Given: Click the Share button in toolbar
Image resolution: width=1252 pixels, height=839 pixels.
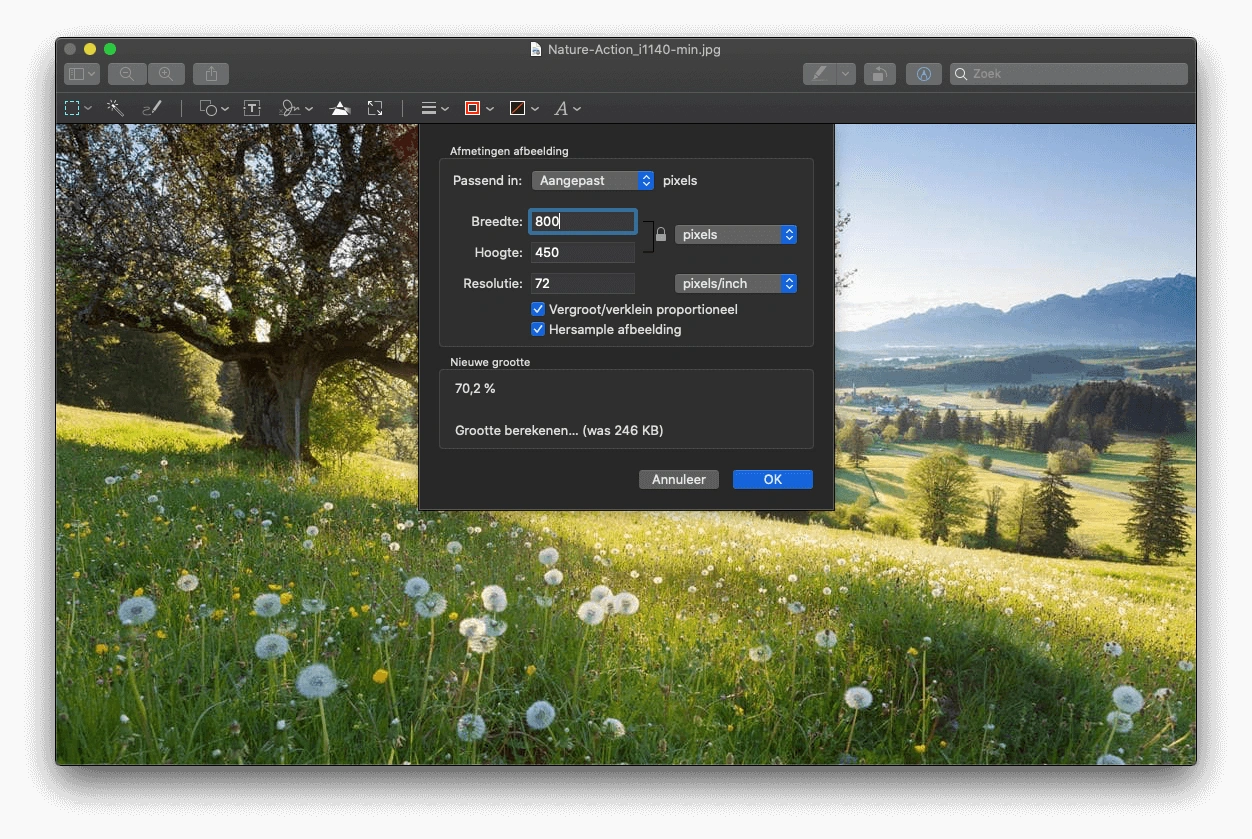Looking at the screenshot, I should tap(211, 74).
